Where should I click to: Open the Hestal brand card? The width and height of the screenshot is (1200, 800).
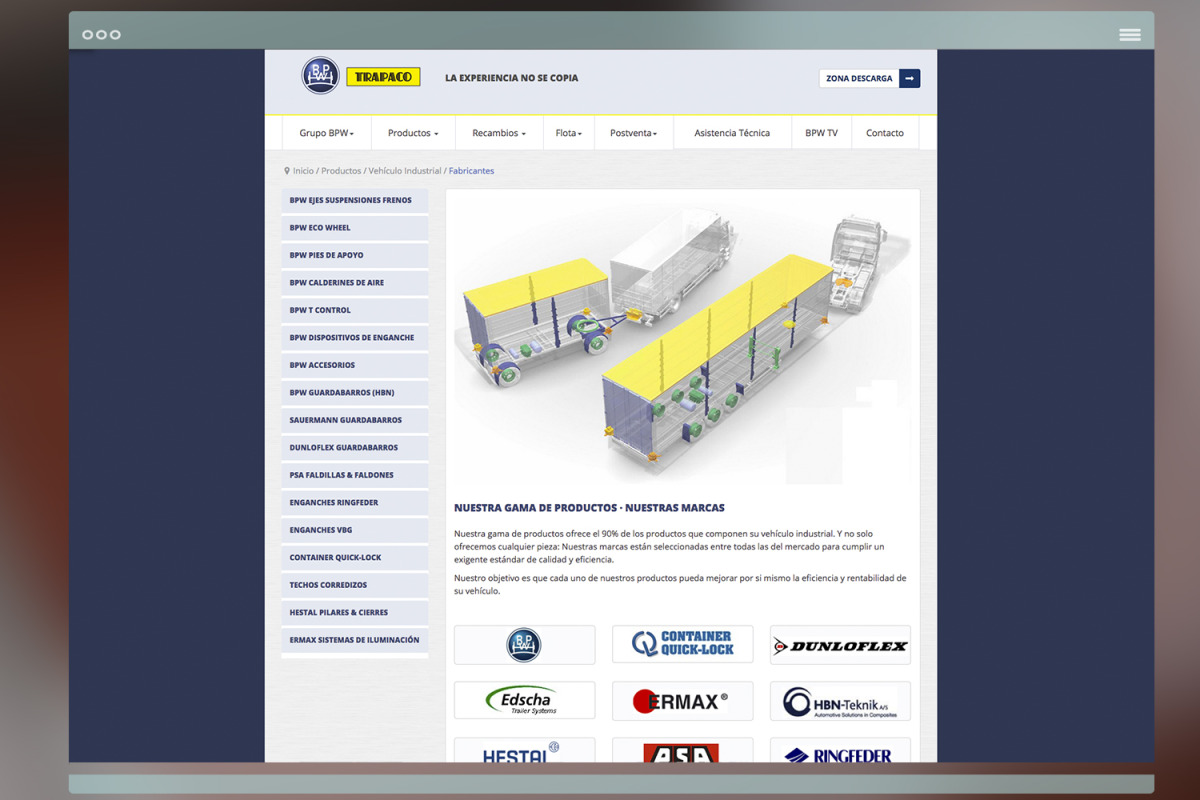tap(524, 750)
